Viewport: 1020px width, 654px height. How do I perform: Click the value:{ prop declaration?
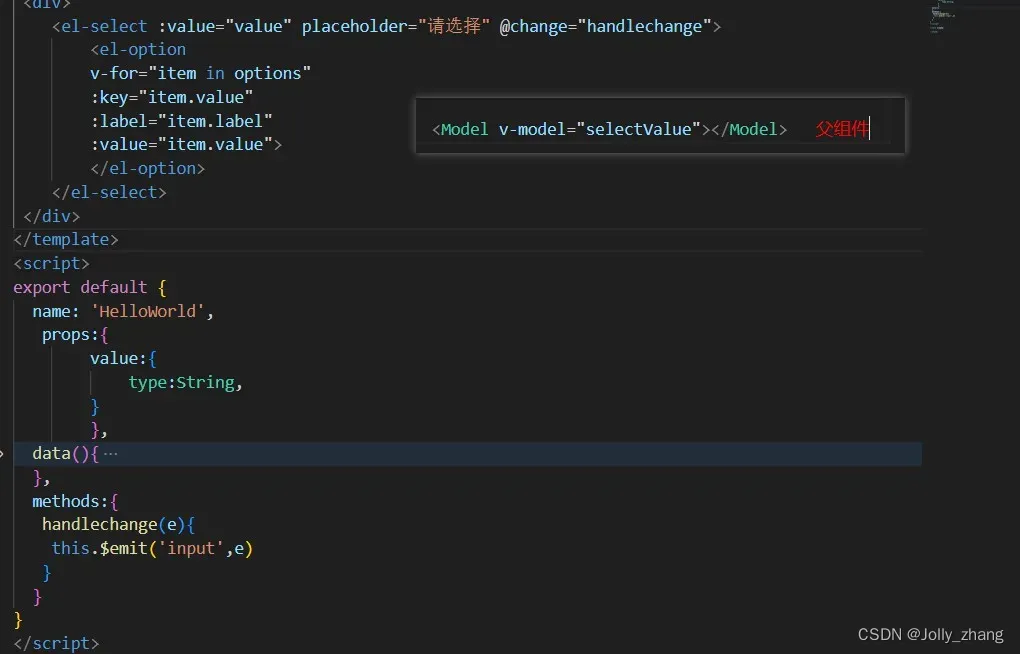point(123,359)
